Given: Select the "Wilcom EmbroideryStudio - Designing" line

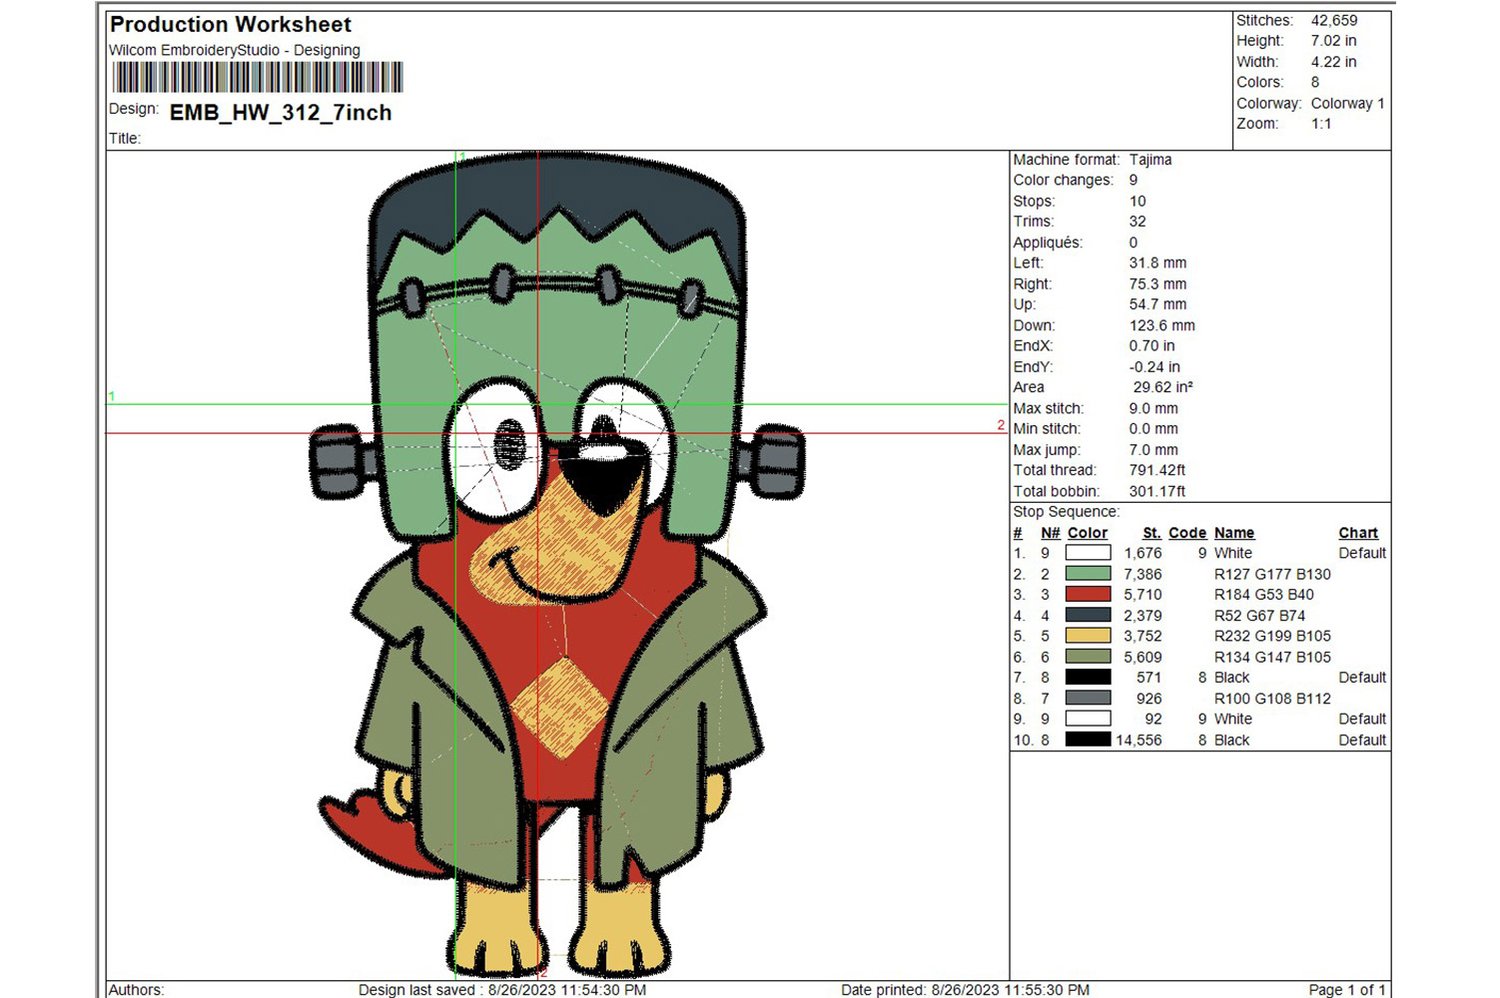Looking at the screenshot, I should 234,50.
